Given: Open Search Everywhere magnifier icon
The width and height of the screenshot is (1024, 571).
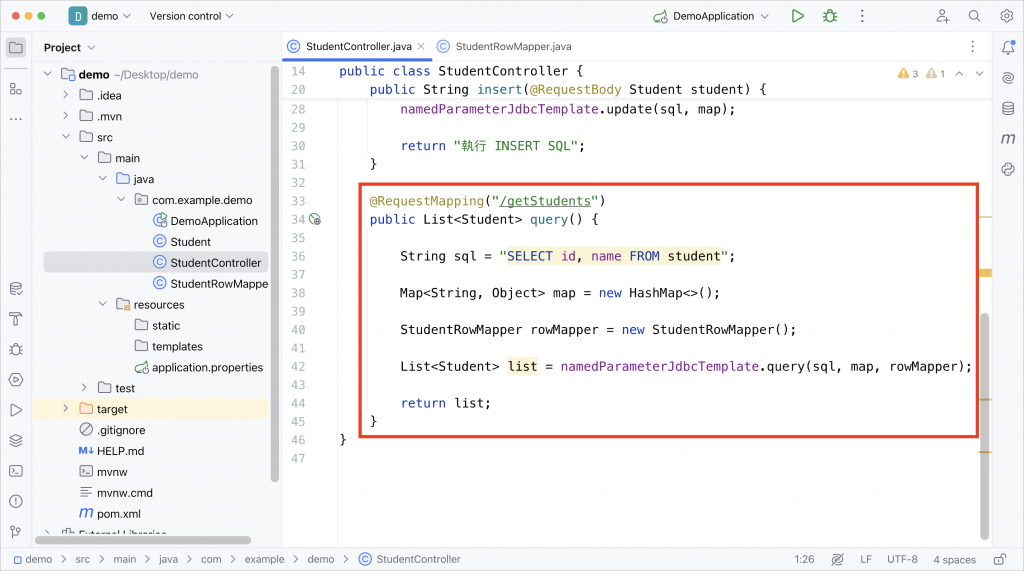Looking at the screenshot, I should click(974, 16).
